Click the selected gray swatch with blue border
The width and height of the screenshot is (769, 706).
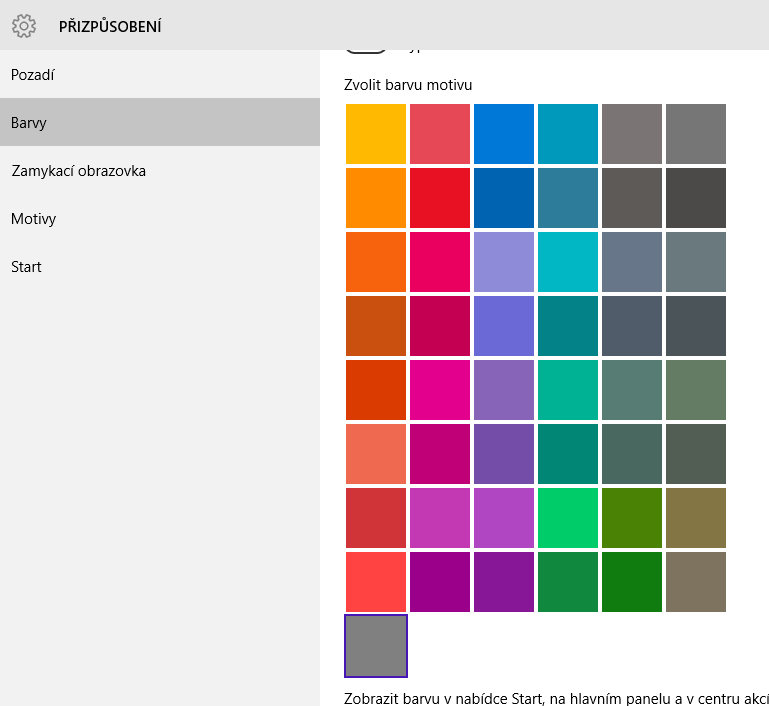point(376,646)
